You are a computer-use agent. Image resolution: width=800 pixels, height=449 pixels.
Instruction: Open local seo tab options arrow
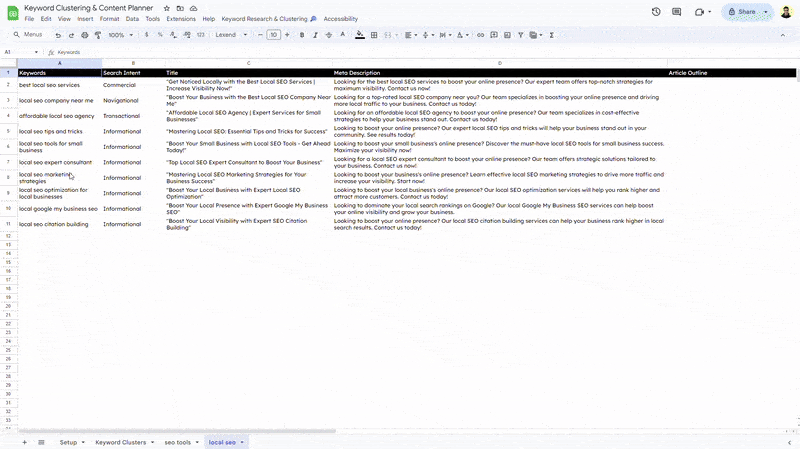point(242,442)
